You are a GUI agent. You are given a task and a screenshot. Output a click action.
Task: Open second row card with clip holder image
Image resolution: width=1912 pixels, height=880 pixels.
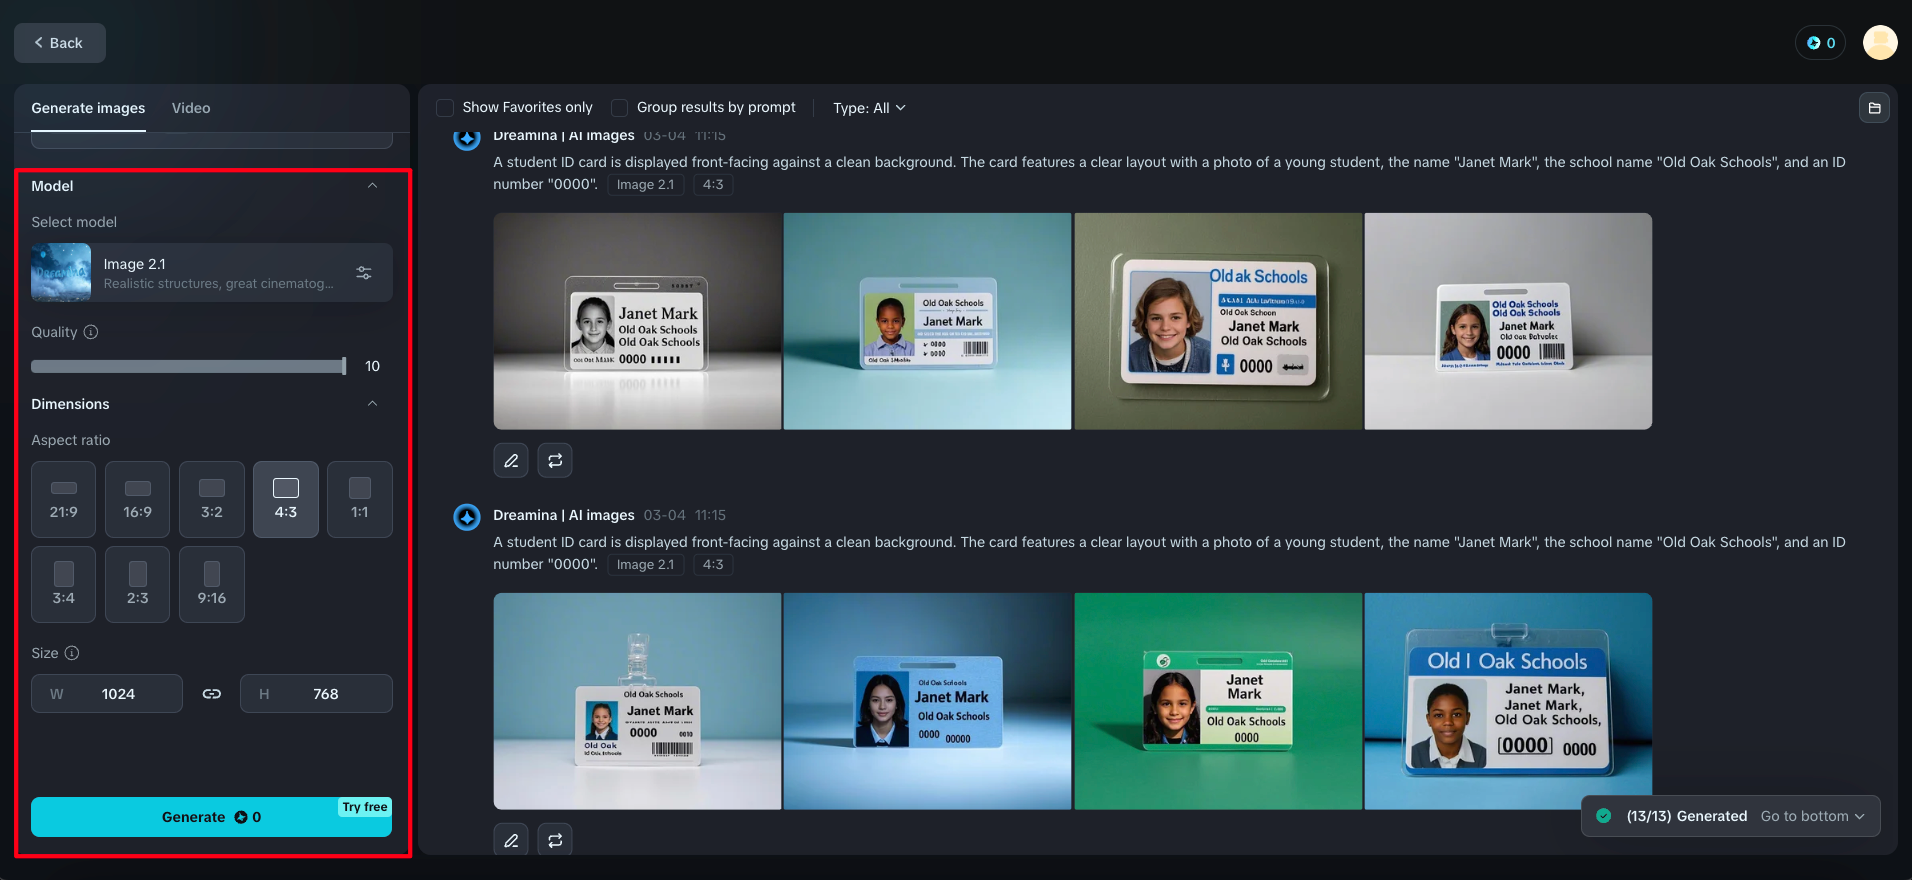[x=637, y=701]
